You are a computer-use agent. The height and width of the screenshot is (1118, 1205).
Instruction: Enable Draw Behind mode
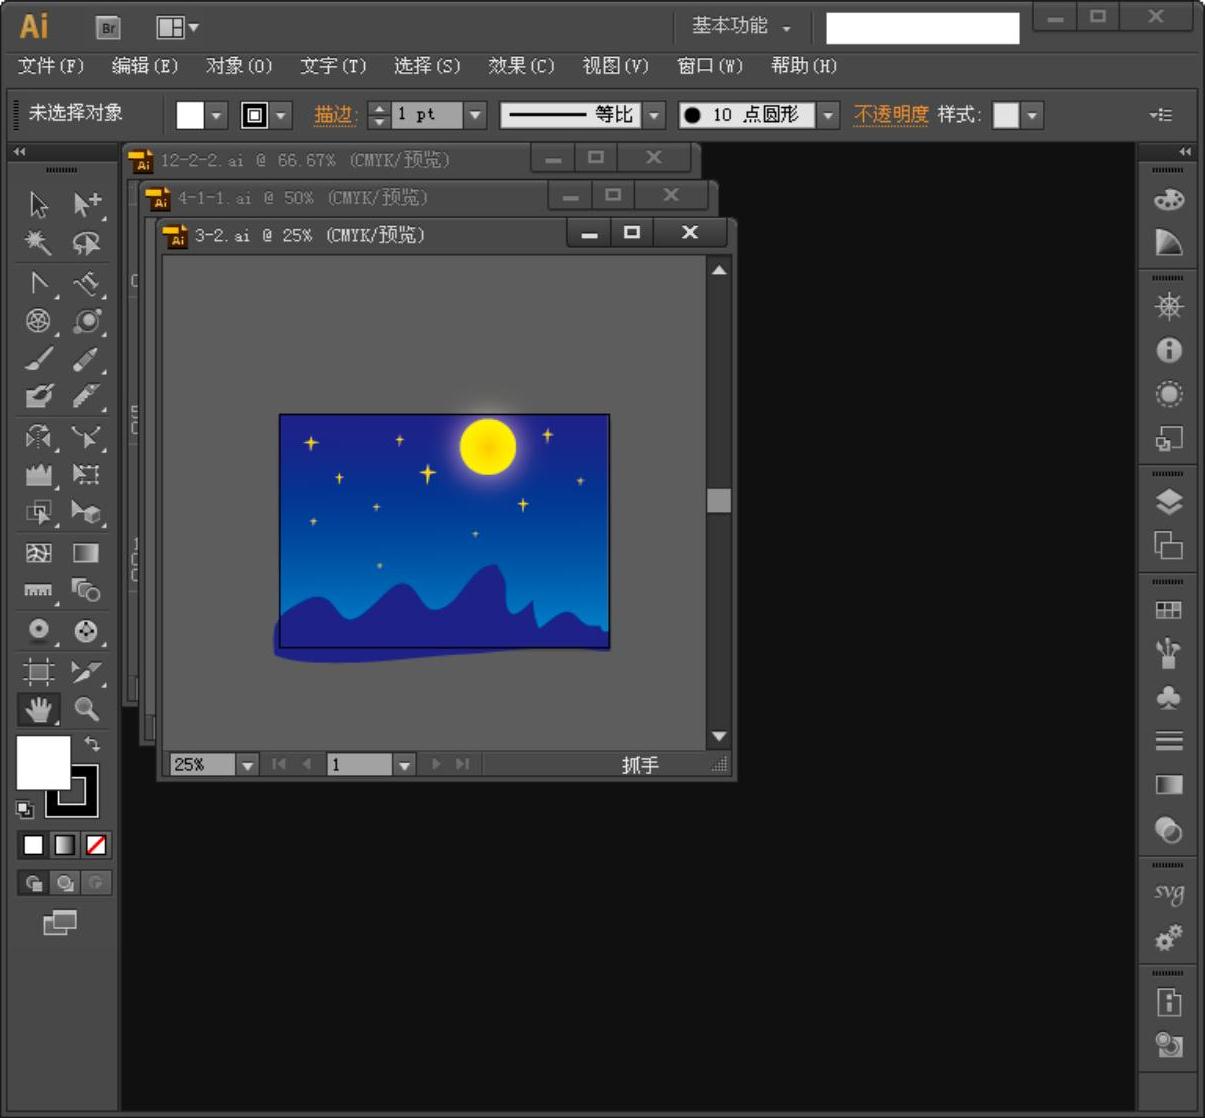tap(65, 883)
